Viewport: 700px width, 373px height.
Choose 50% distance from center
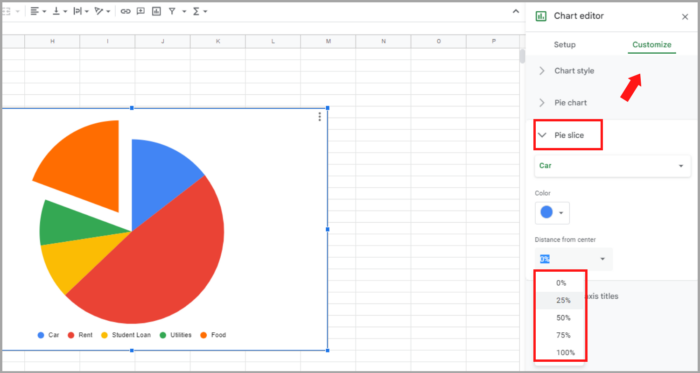click(561, 318)
